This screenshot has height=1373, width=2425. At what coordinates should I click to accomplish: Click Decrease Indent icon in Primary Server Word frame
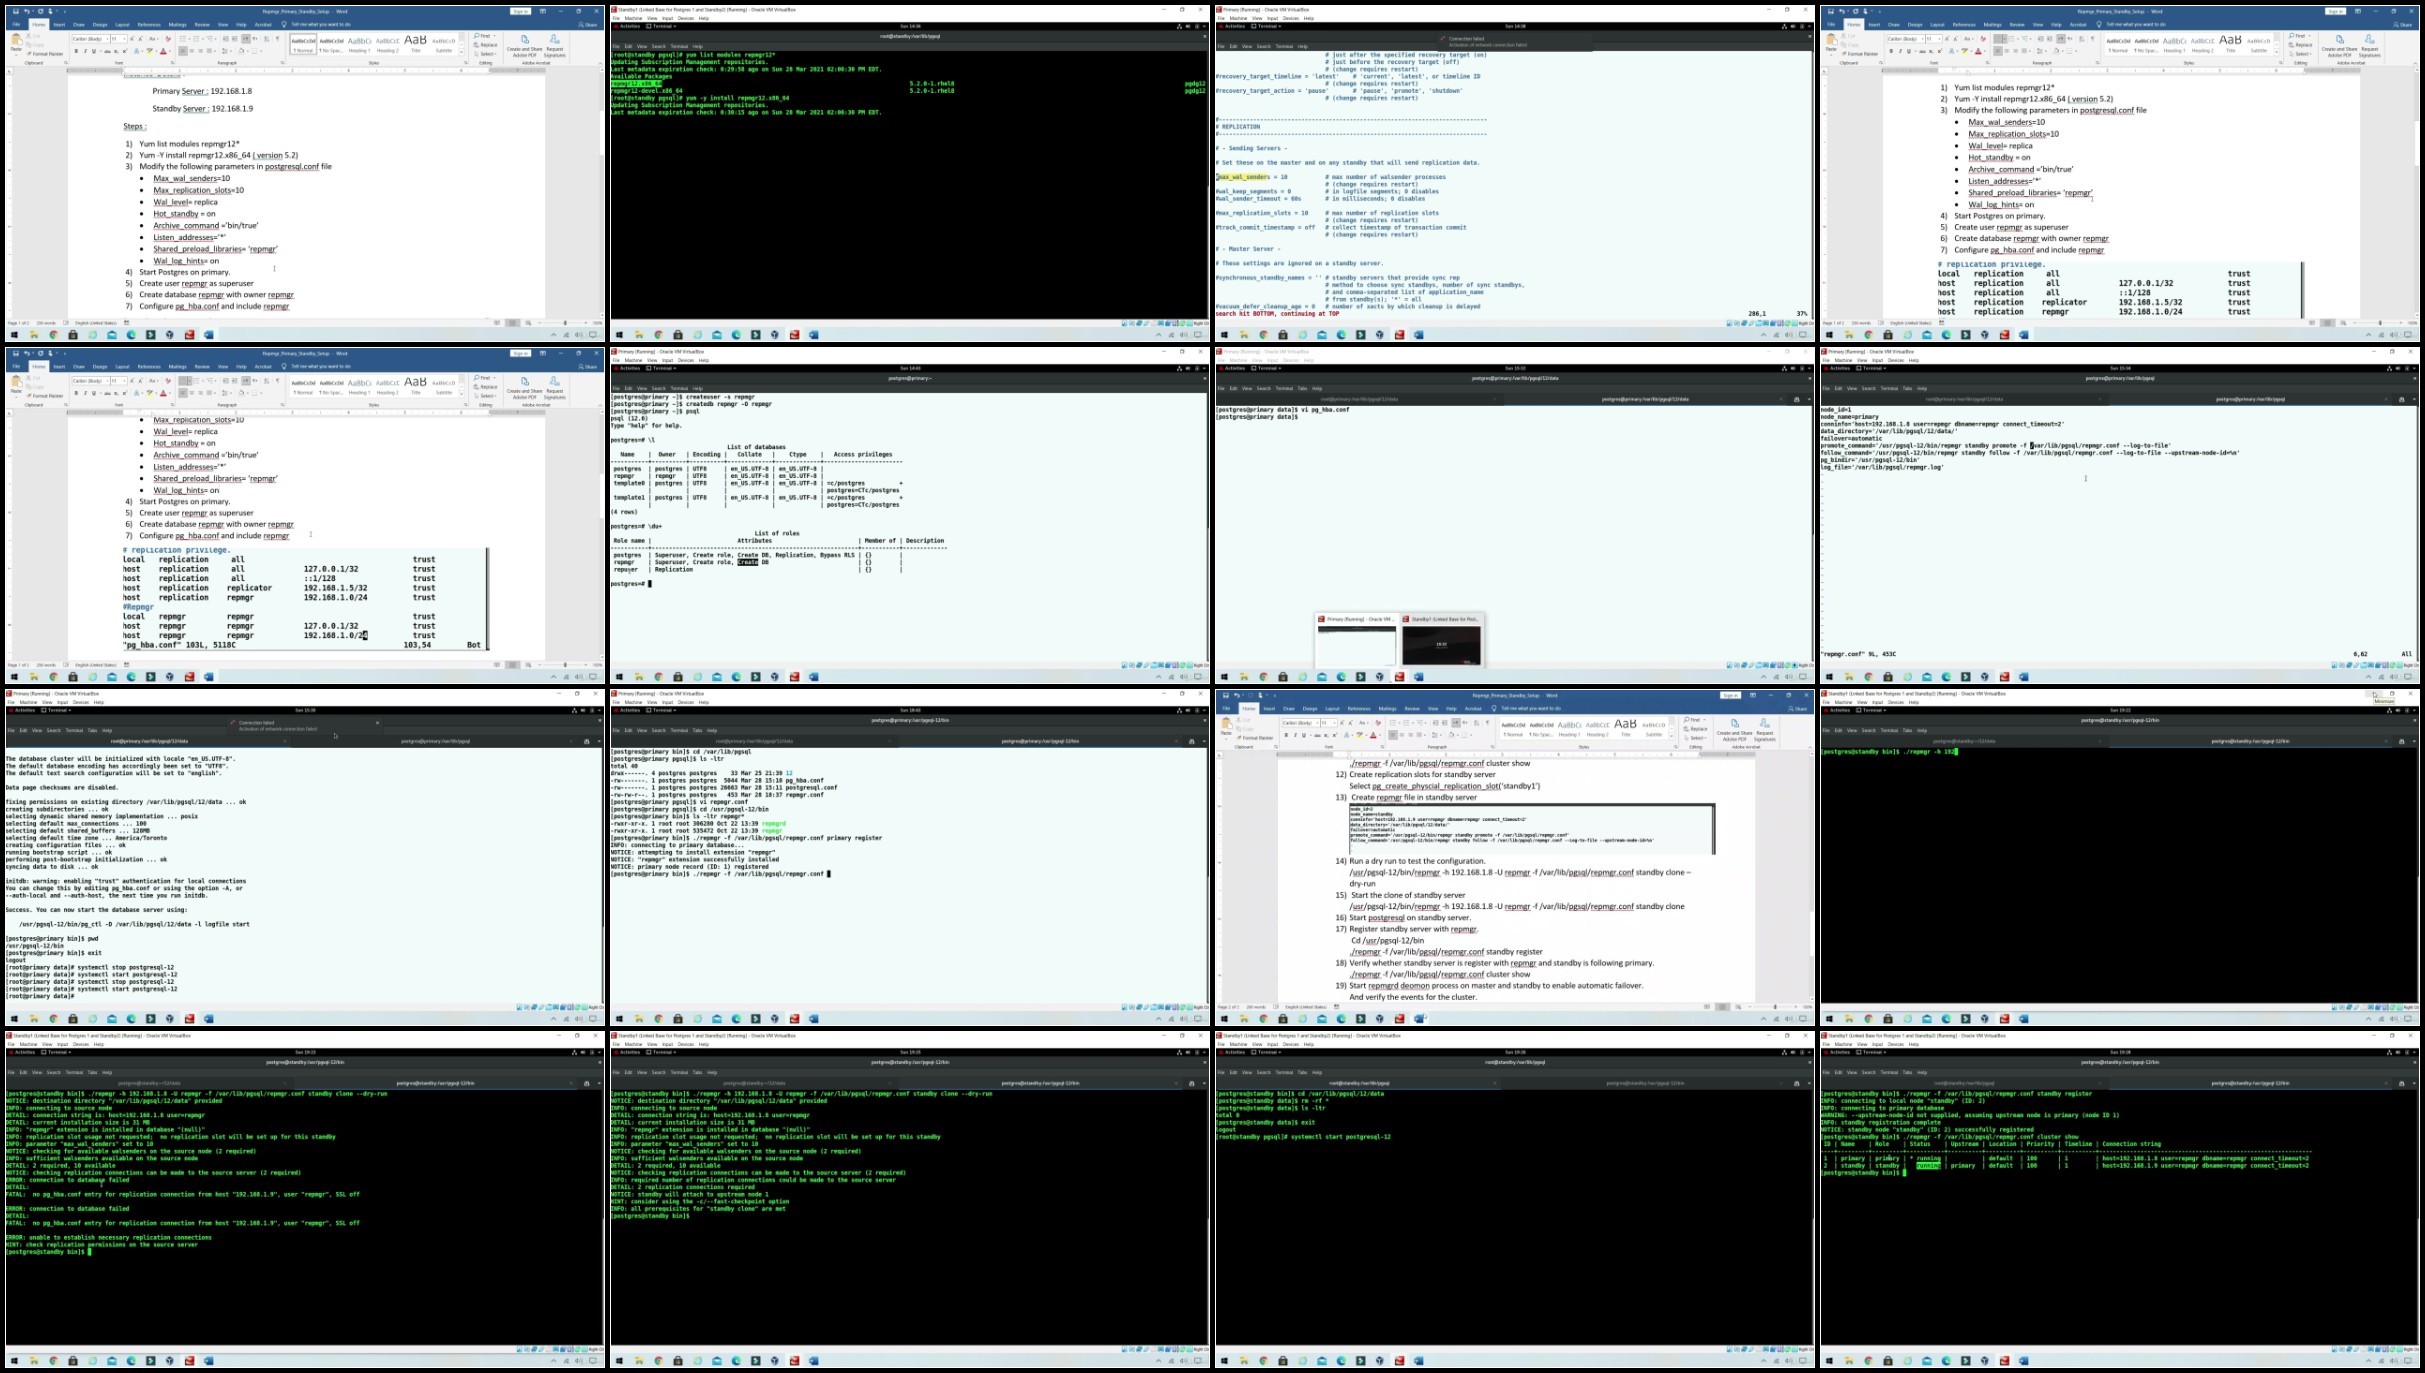225,39
